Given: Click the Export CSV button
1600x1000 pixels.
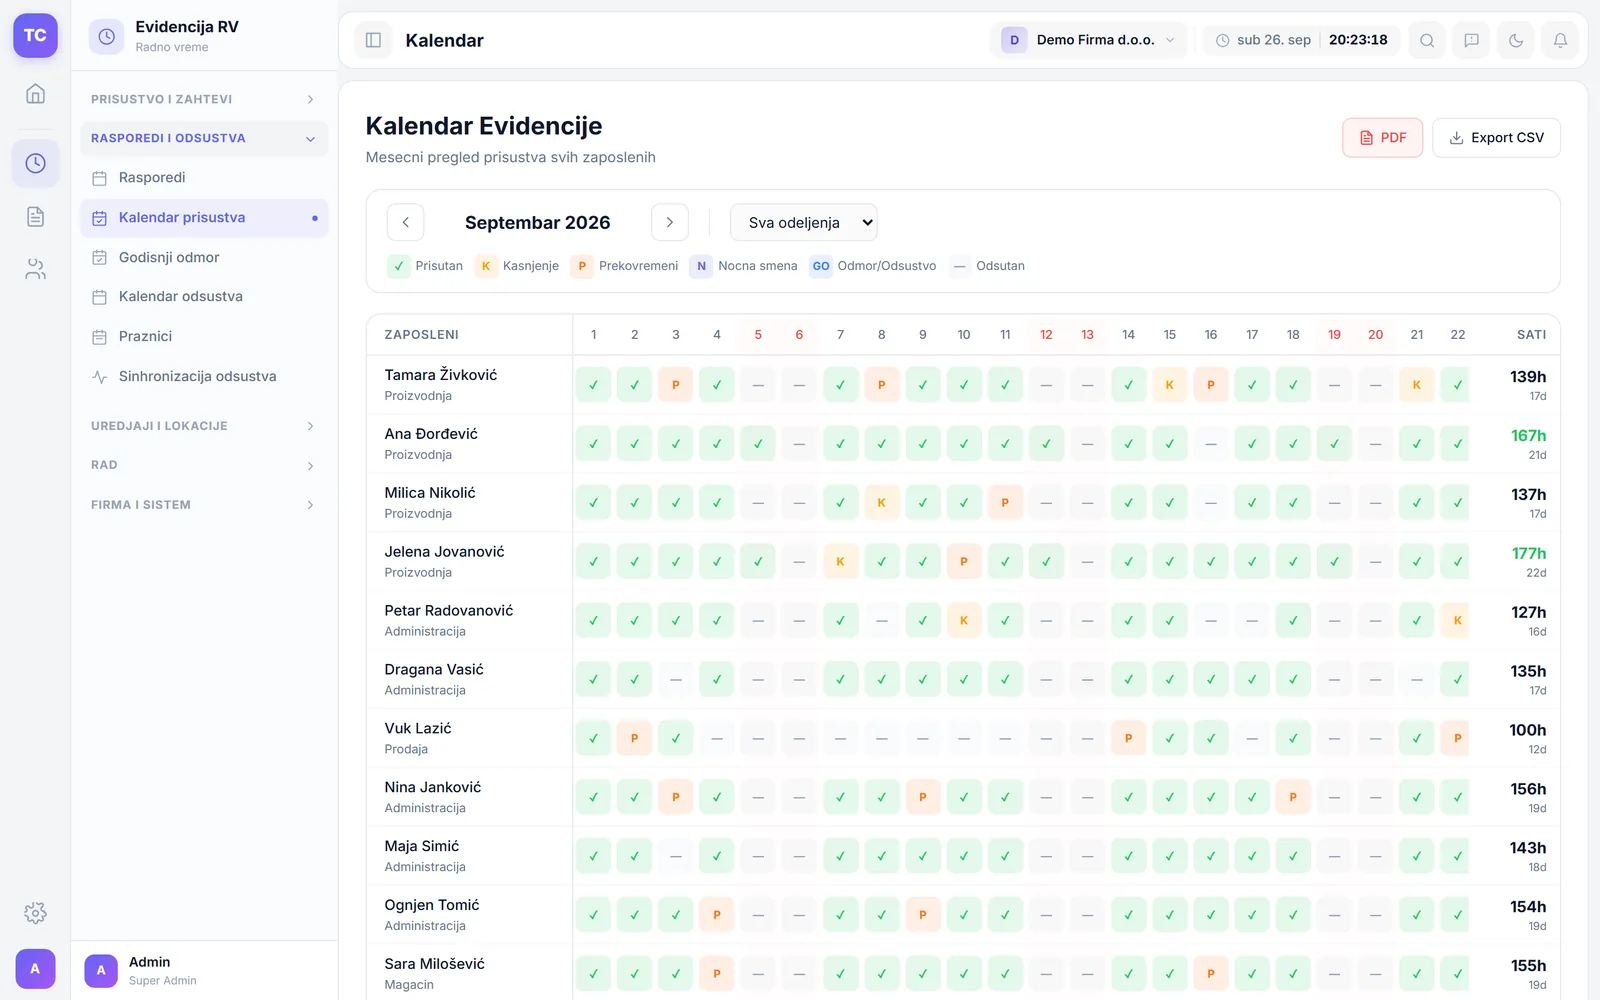Looking at the screenshot, I should tap(1496, 138).
